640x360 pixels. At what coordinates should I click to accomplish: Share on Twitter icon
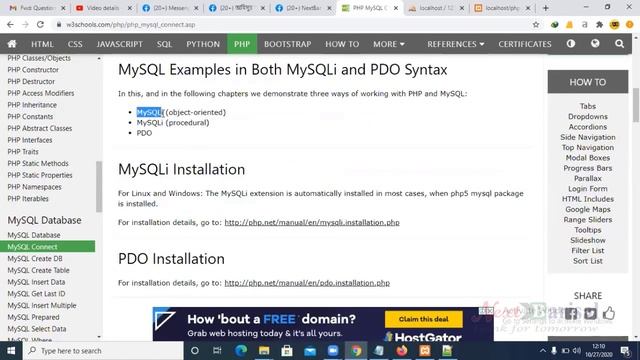coord(590,313)
